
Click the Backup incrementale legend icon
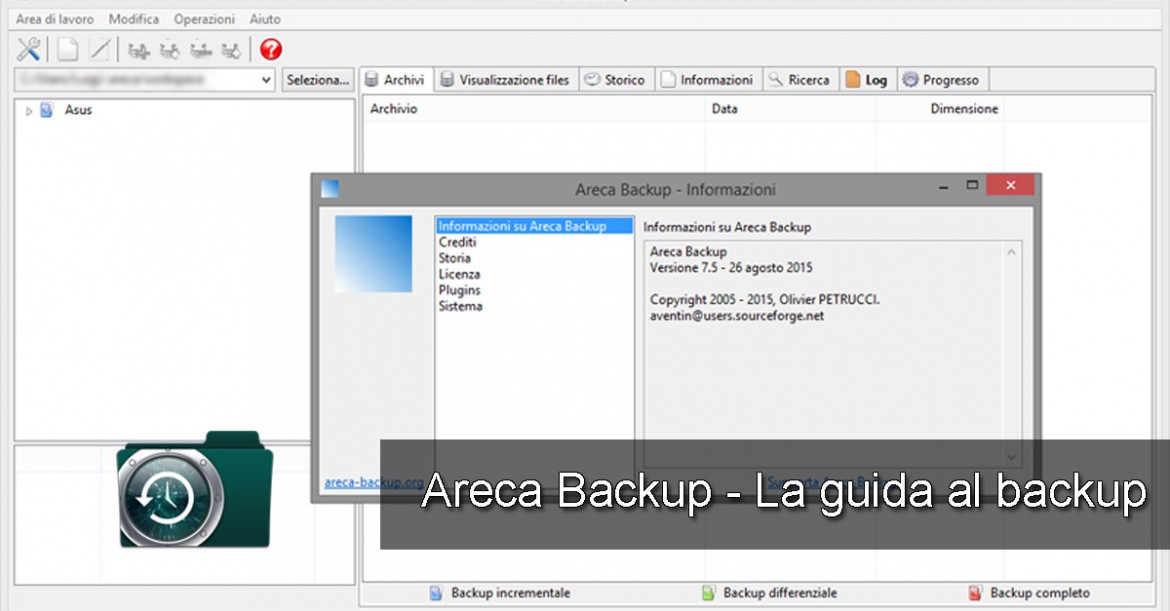point(436,593)
